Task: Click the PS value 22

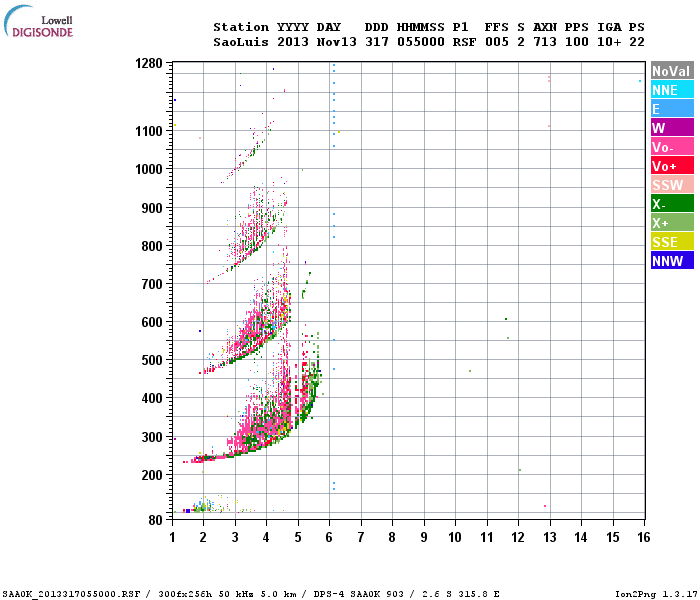Action: point(637,42)
